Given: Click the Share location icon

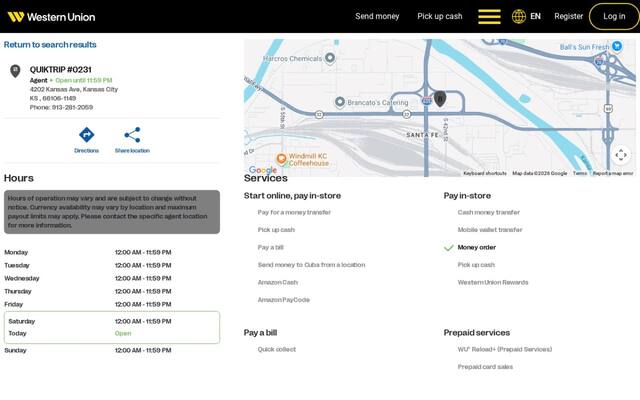Looking at the screenshot, I should pos(132,135).
